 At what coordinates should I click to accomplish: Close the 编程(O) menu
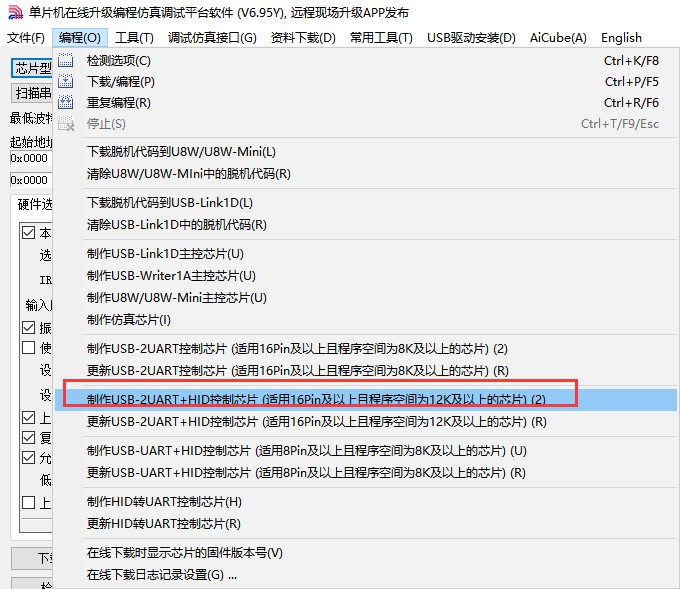click(x=80, y=38)
